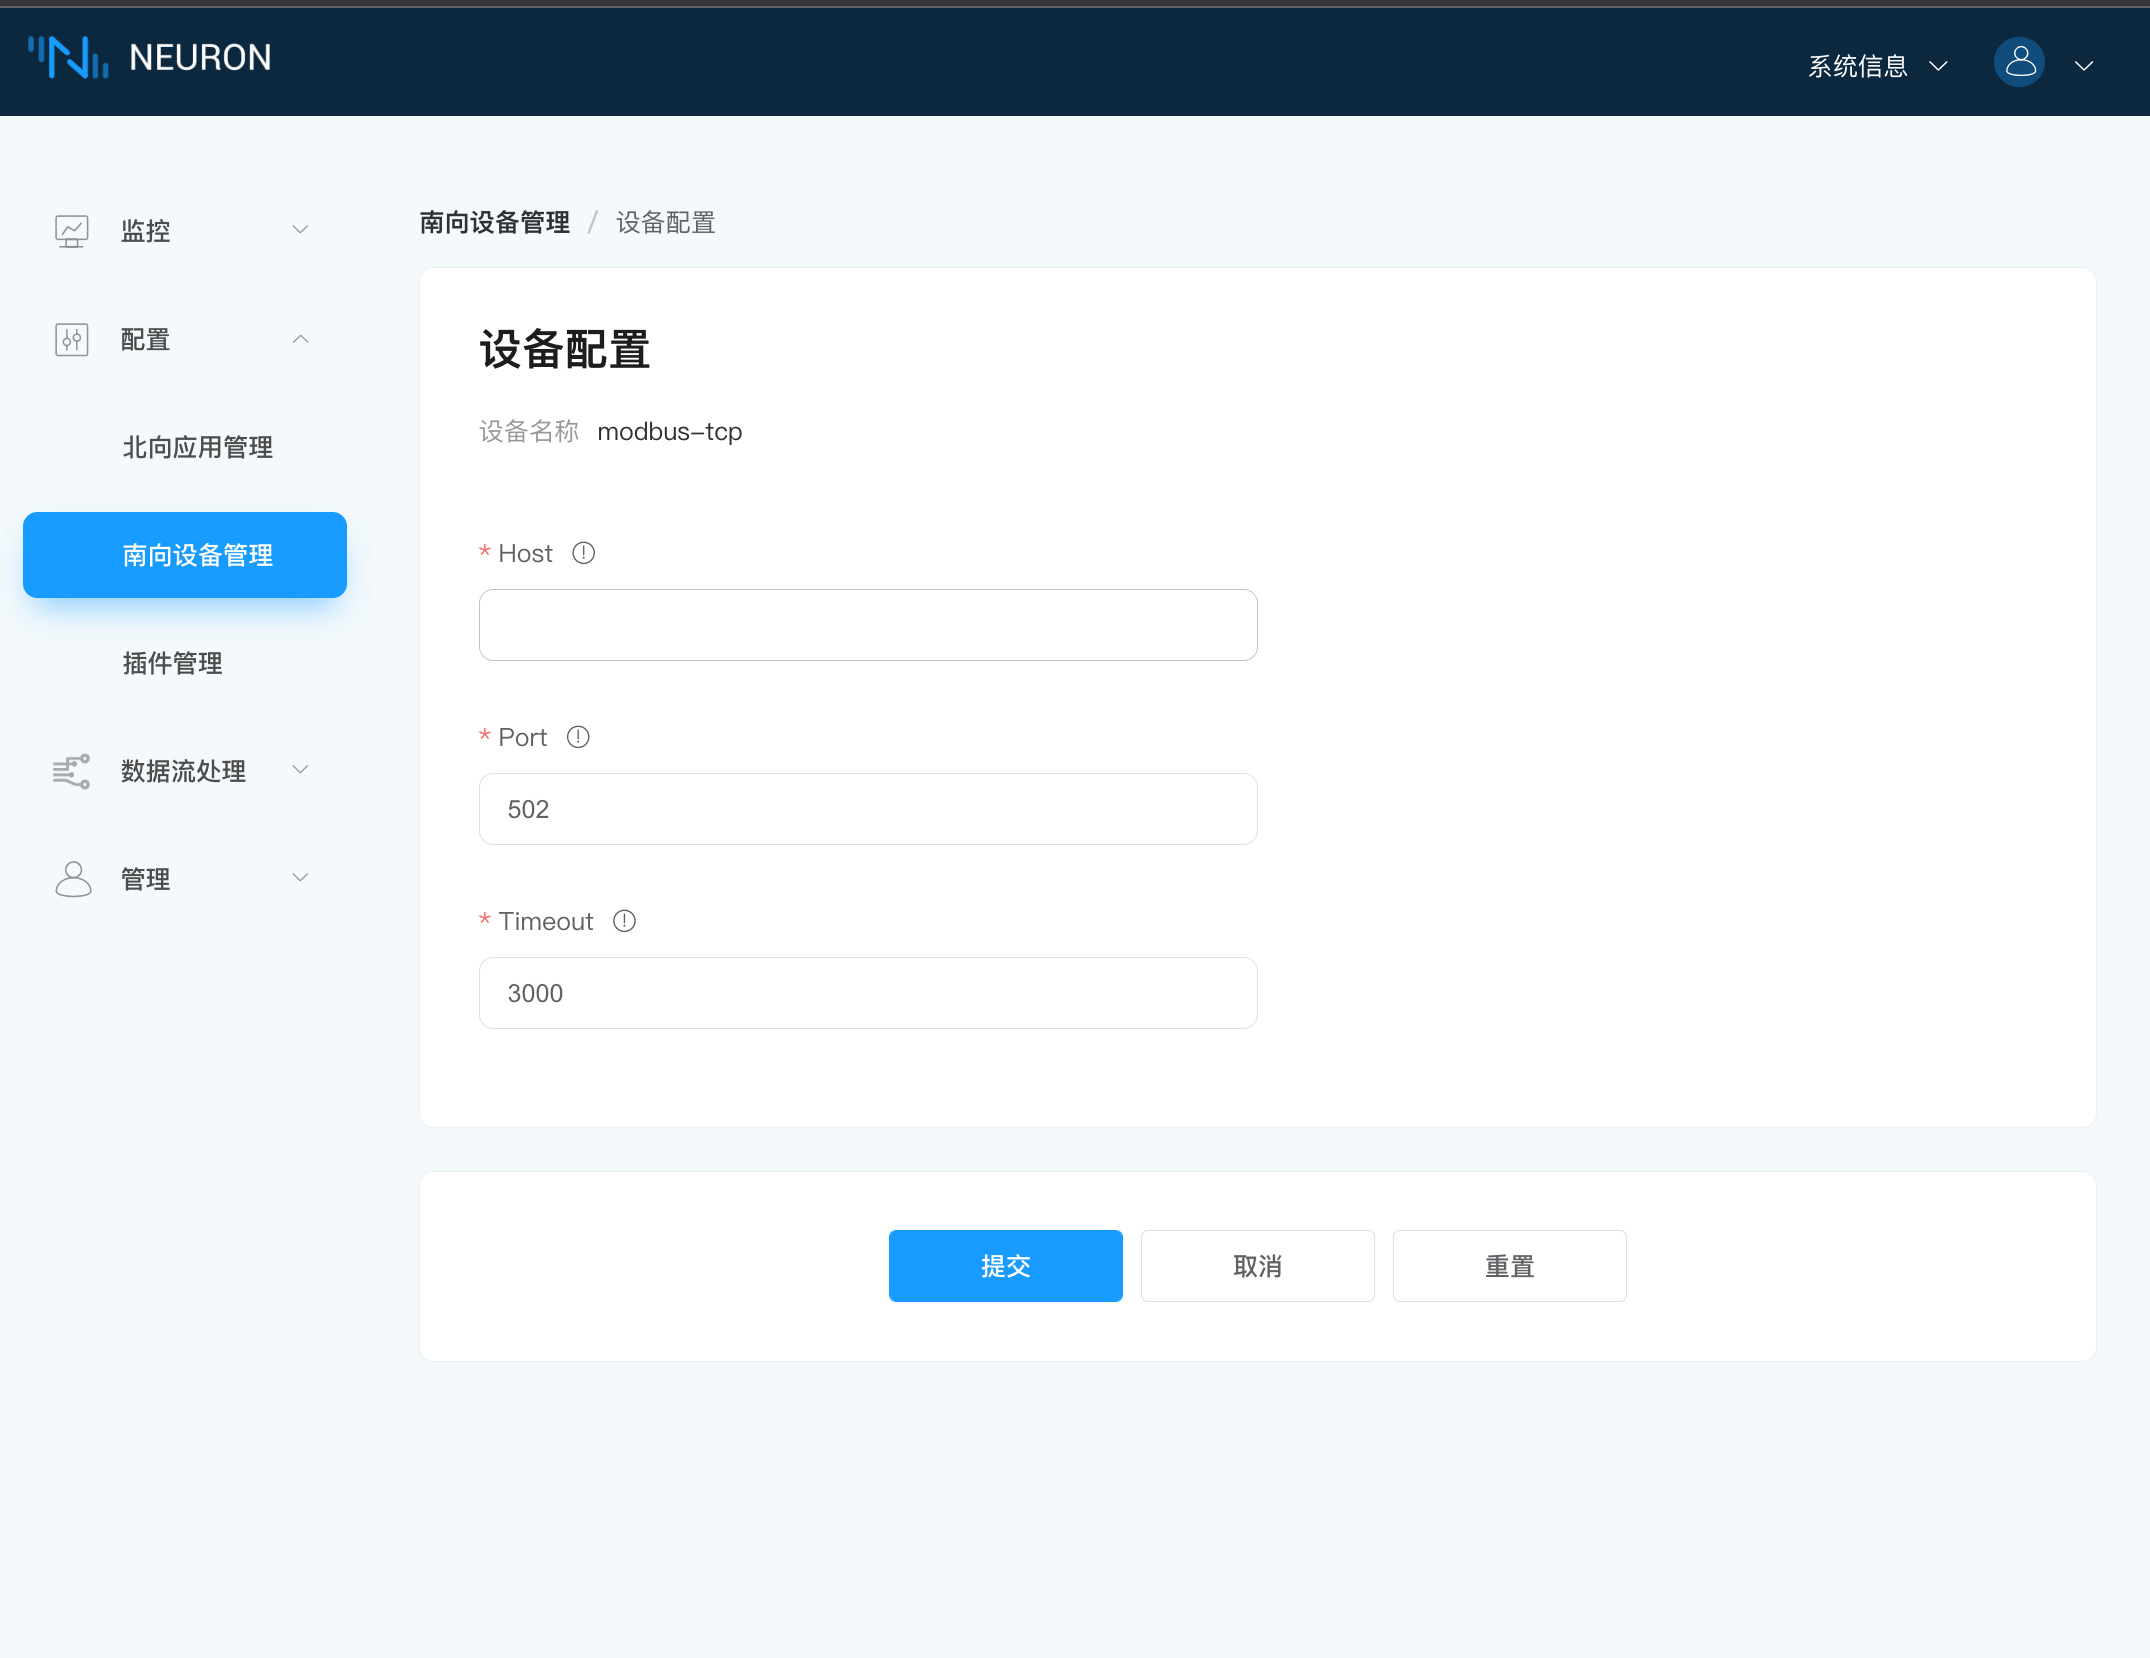This screenshot has width=2150, height=1658.
Task: Expand the 监控 section in sidebar
Action: click(x=300, y=229)
